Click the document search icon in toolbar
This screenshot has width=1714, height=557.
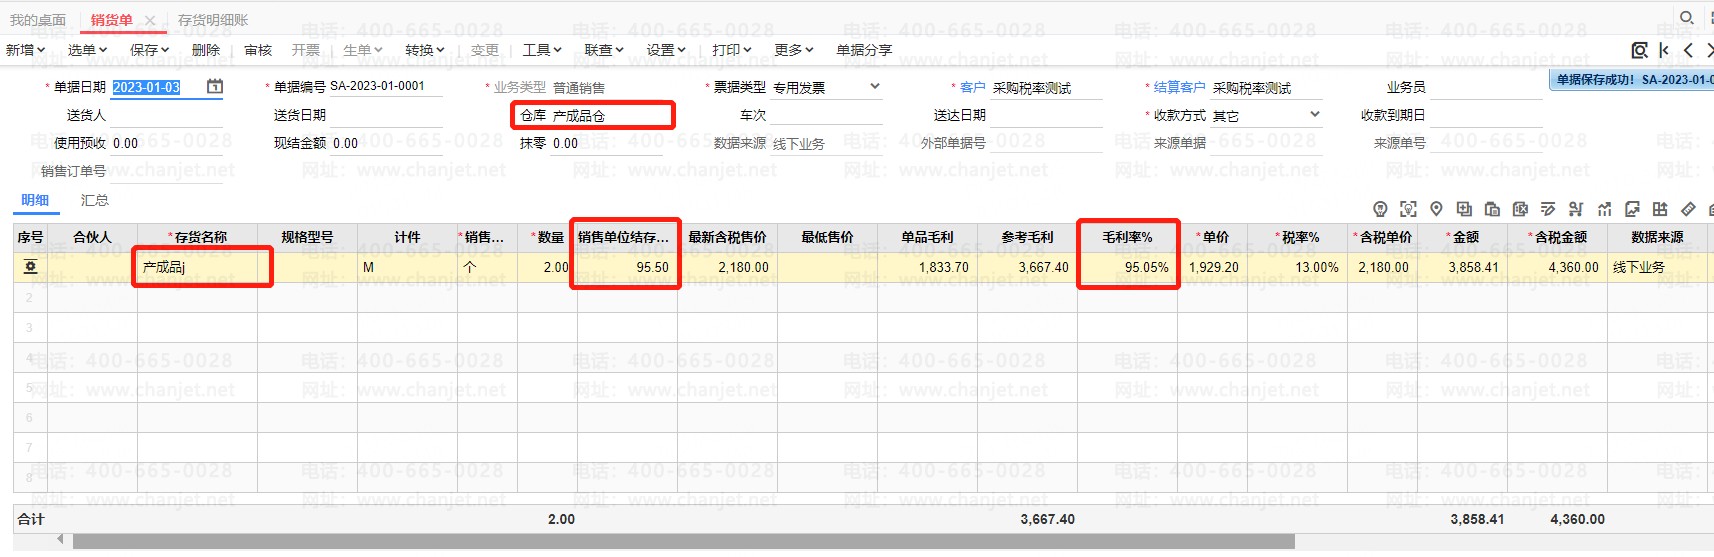[x=1639, y=50]
